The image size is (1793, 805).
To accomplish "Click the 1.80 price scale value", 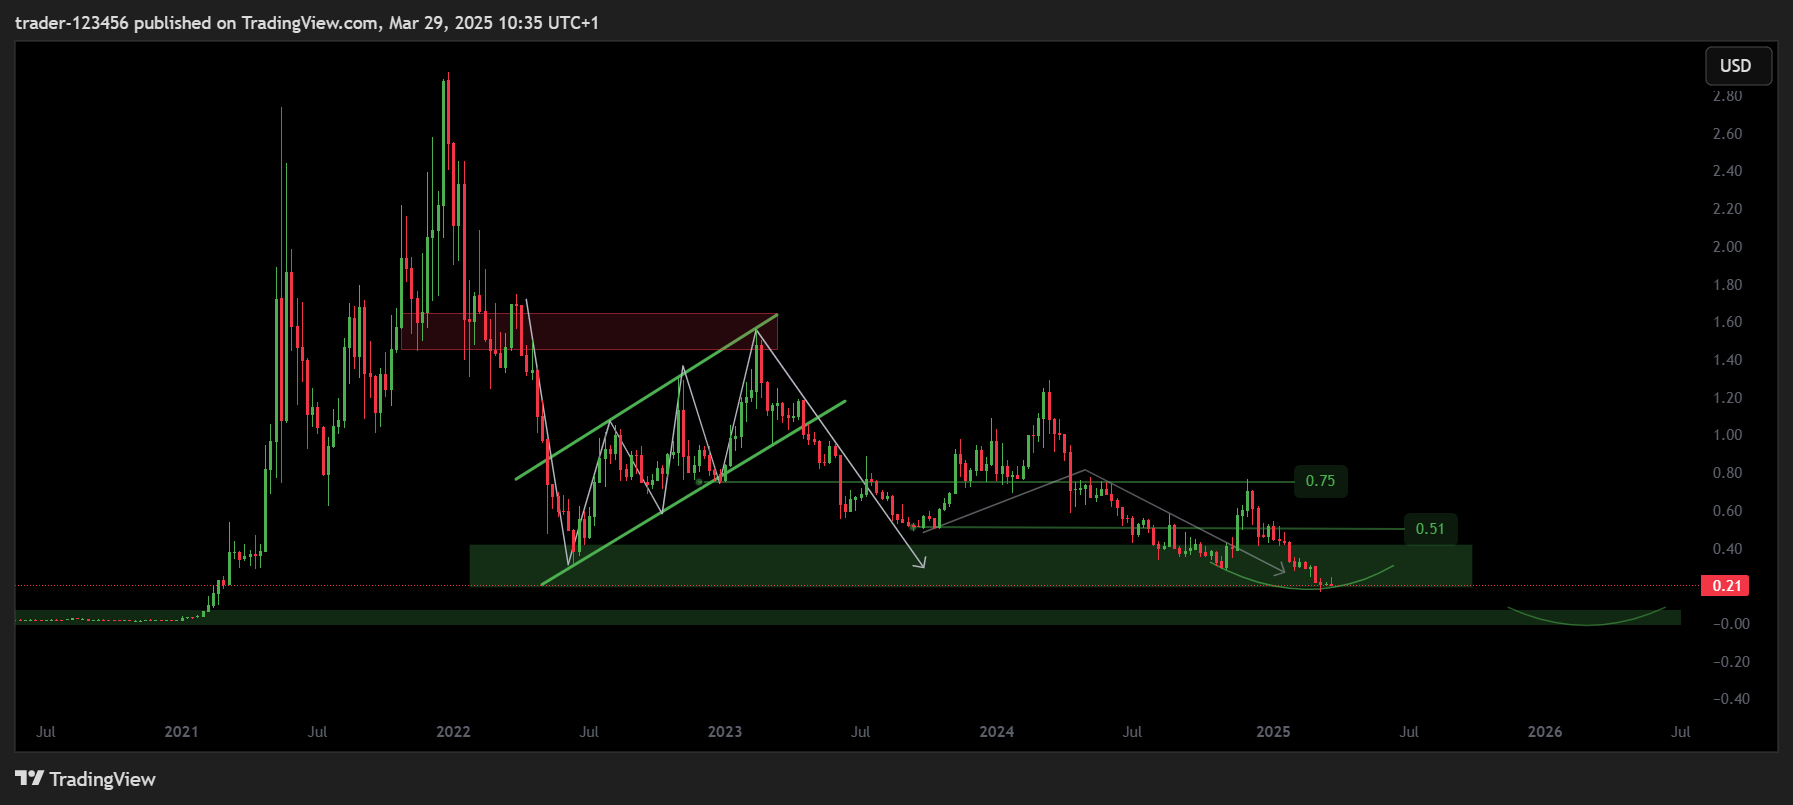I will (1727, 285).
